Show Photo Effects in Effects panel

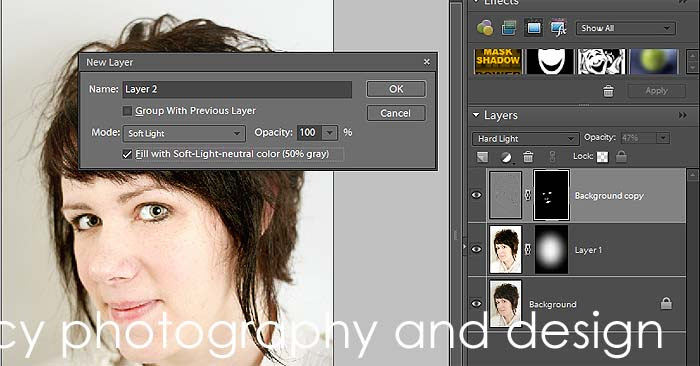[x=534, y=28]
